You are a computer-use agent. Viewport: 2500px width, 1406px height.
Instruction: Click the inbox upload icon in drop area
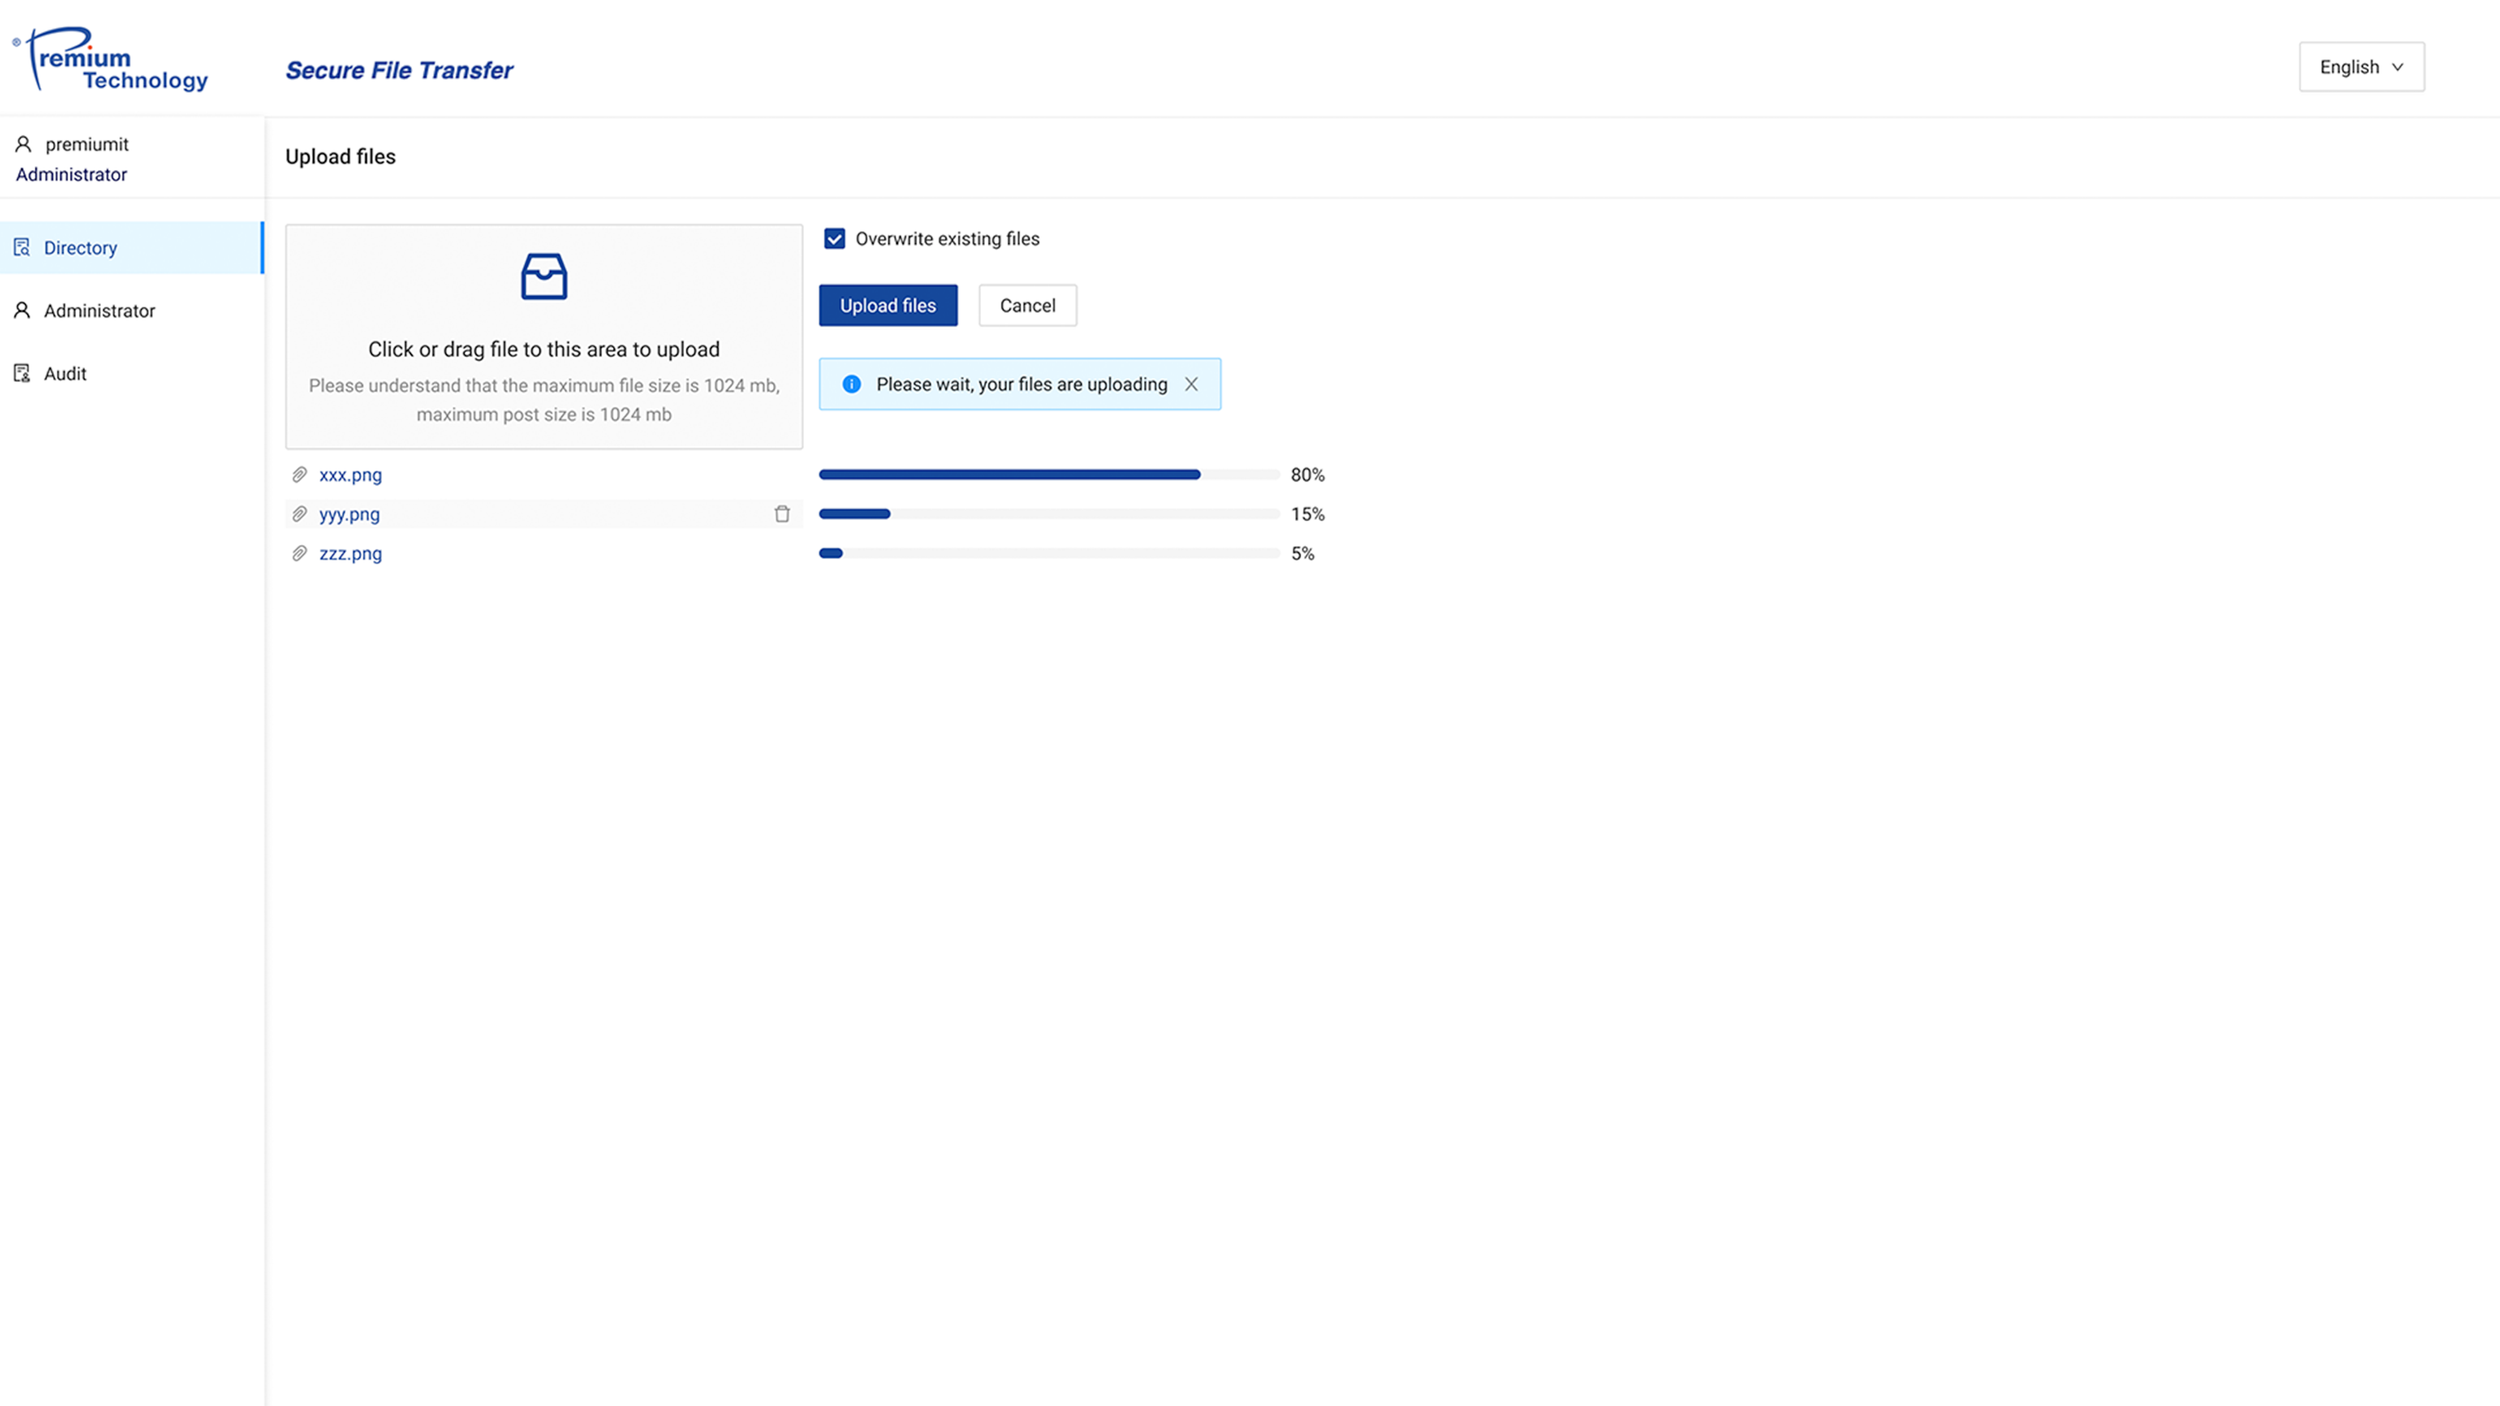coord(544,276)
